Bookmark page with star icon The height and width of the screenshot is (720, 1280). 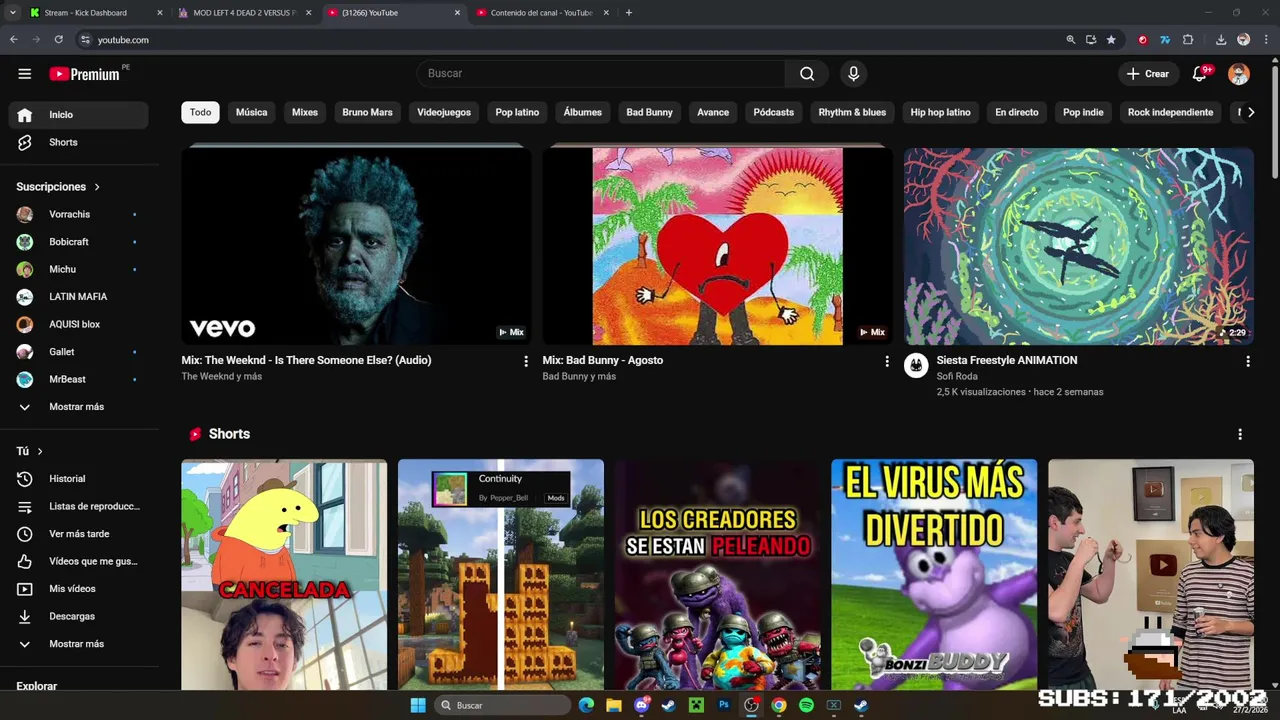1111,40
